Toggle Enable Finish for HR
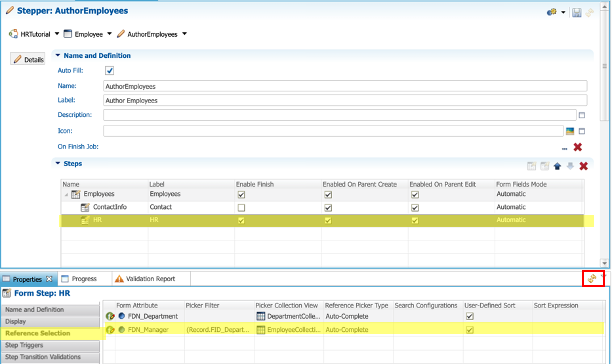Viewport: 612px width, 364px height. coord(241,220)
